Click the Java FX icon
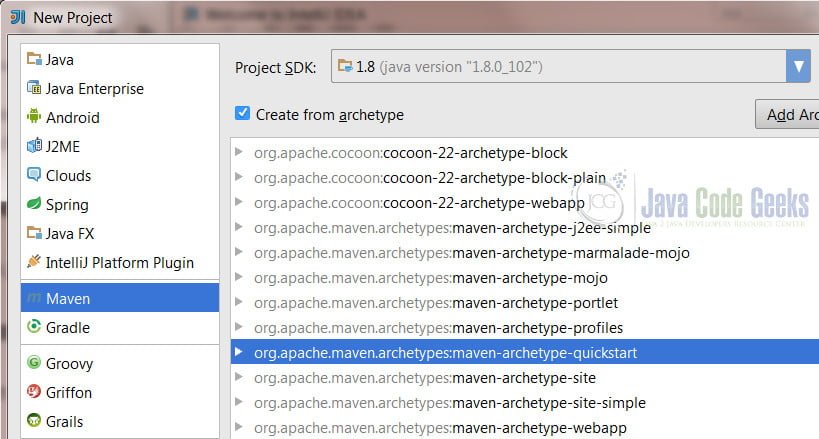 (x=34, y=233)
